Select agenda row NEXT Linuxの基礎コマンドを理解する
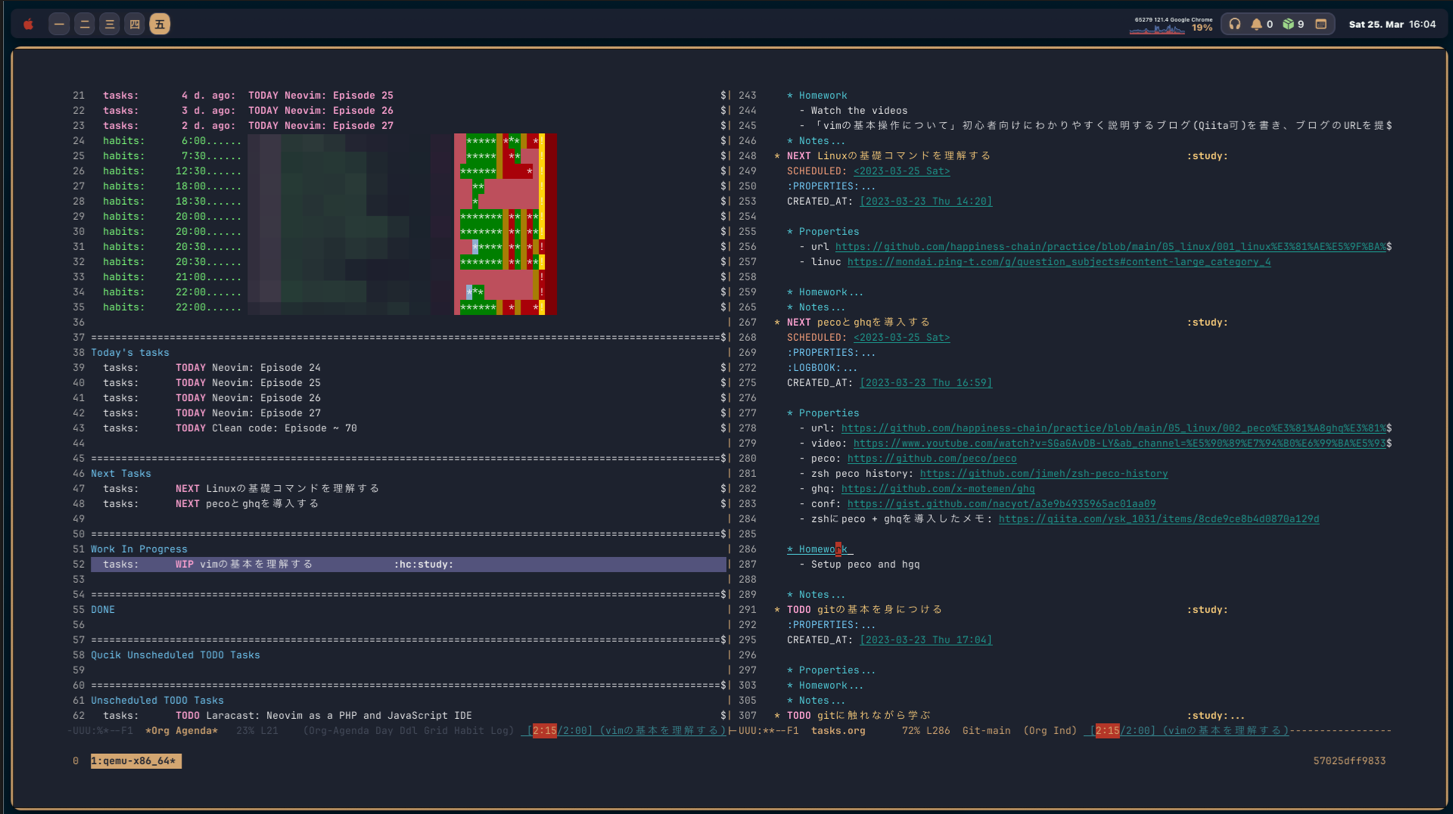The width and height of the screenshot is (1453, 814). pos(241,488)
